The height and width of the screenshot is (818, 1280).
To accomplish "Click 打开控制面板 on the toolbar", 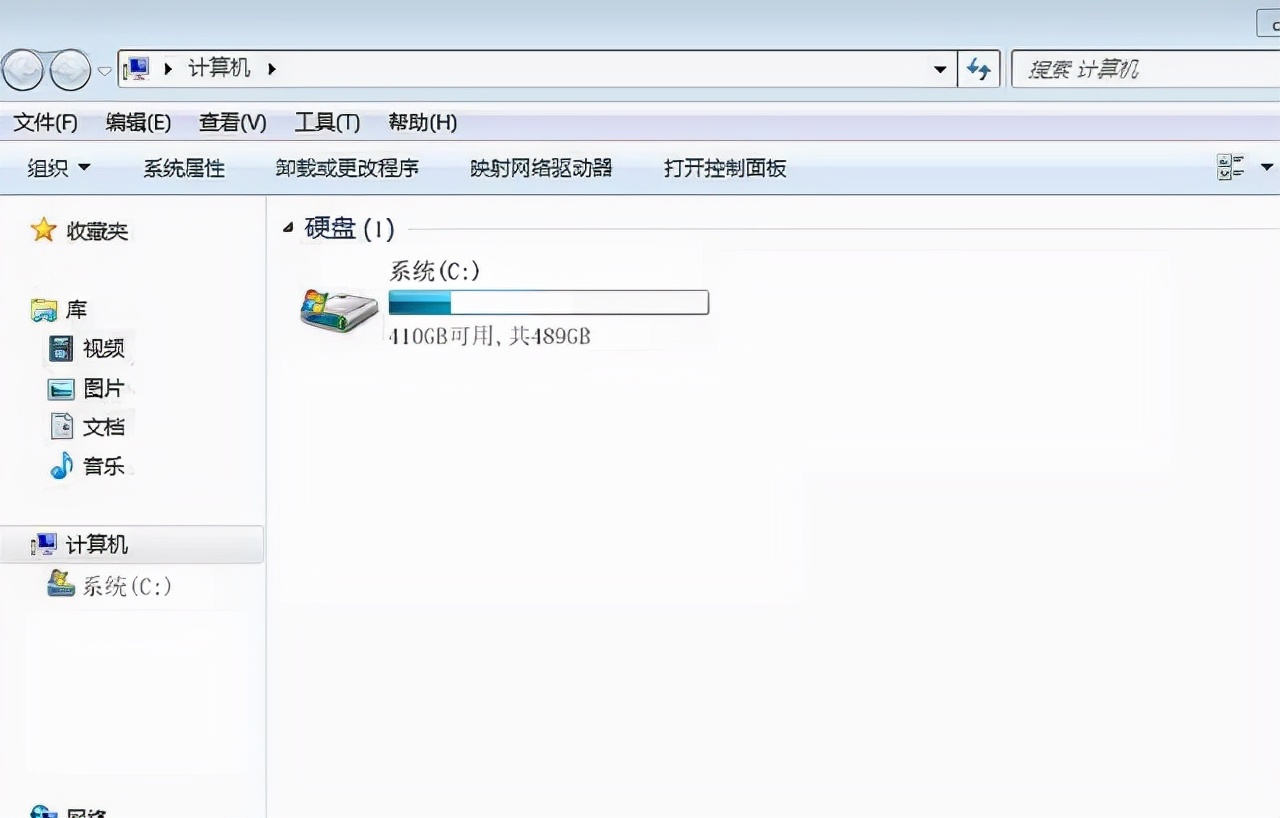I will pyautogui.click(x=727, y=168).
